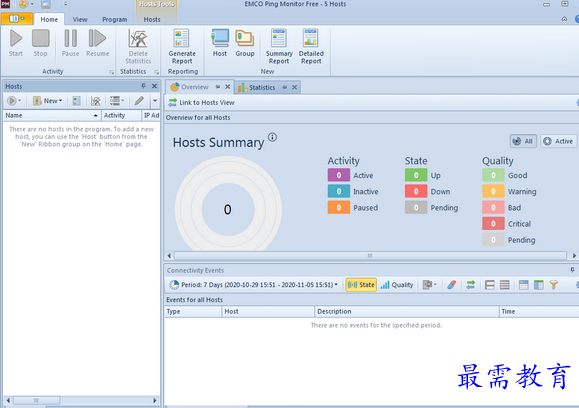Add a new Host from ribbon
The height and width of the screenshot is (408, 579).
pos(220,43)
